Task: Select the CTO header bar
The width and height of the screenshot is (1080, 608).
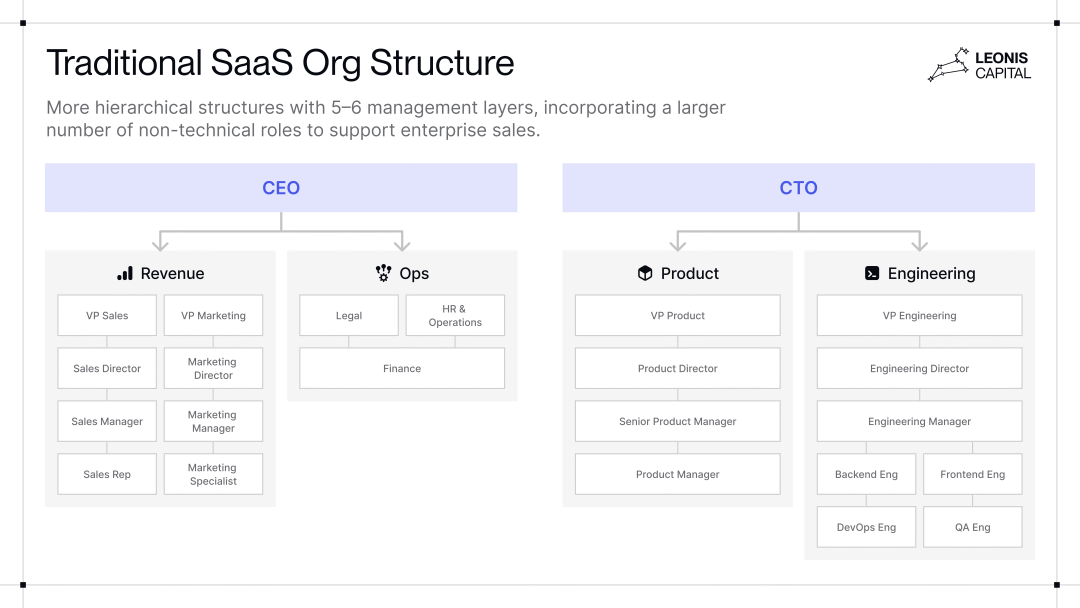Action: [798, 188]
